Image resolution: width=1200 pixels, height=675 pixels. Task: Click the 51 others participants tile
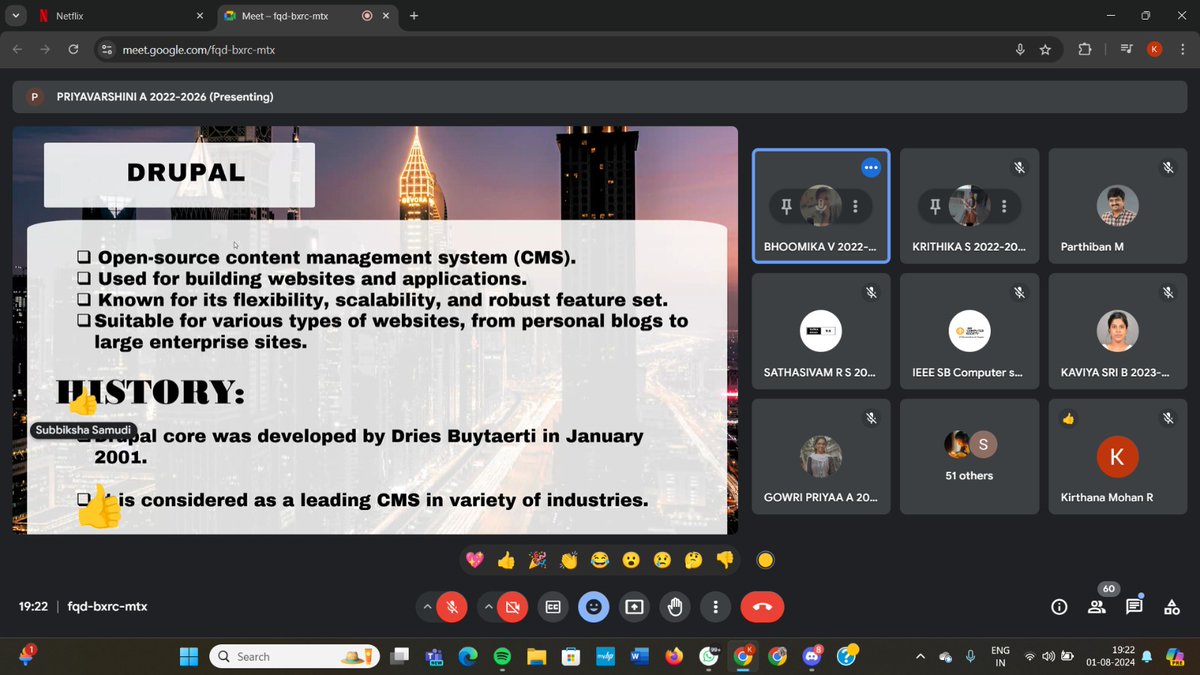[x=968, y=455]
